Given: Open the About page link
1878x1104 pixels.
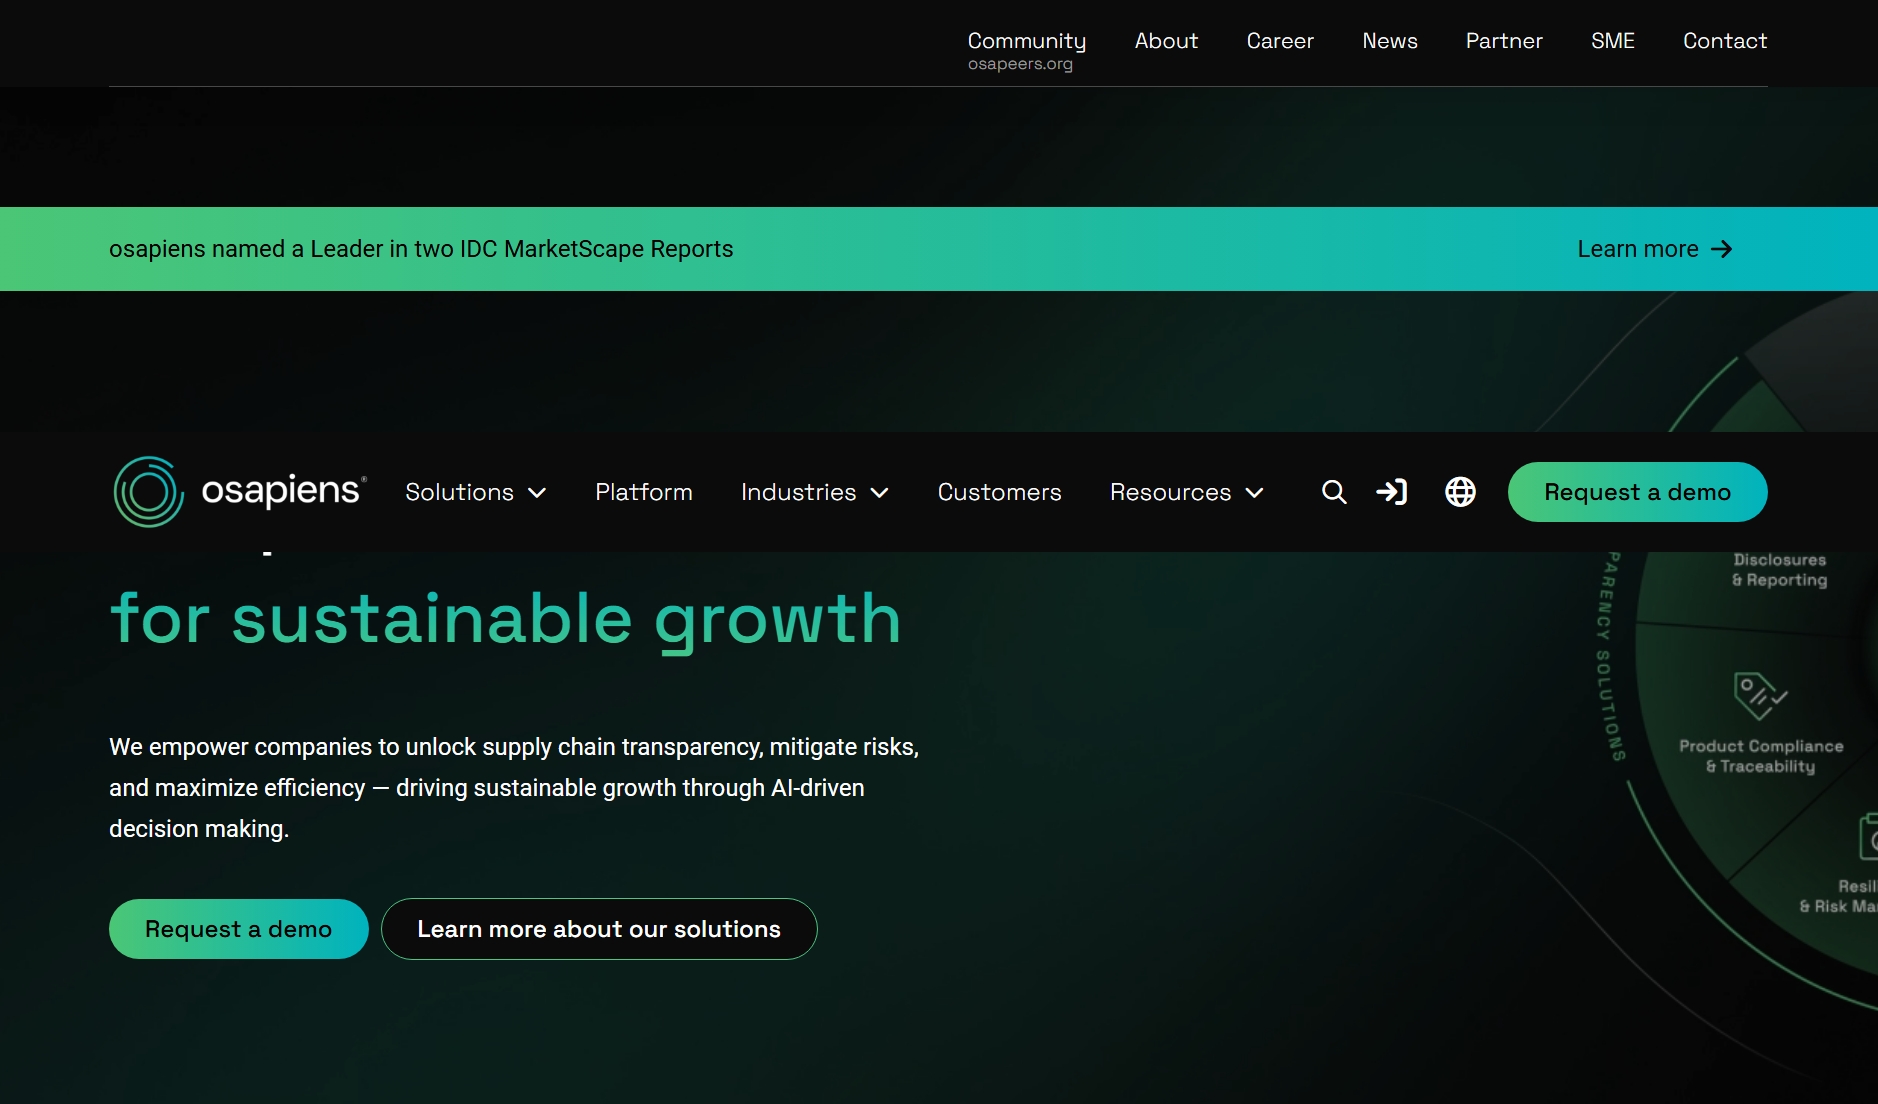Looking at the screenshot, I should (1166, 41).
